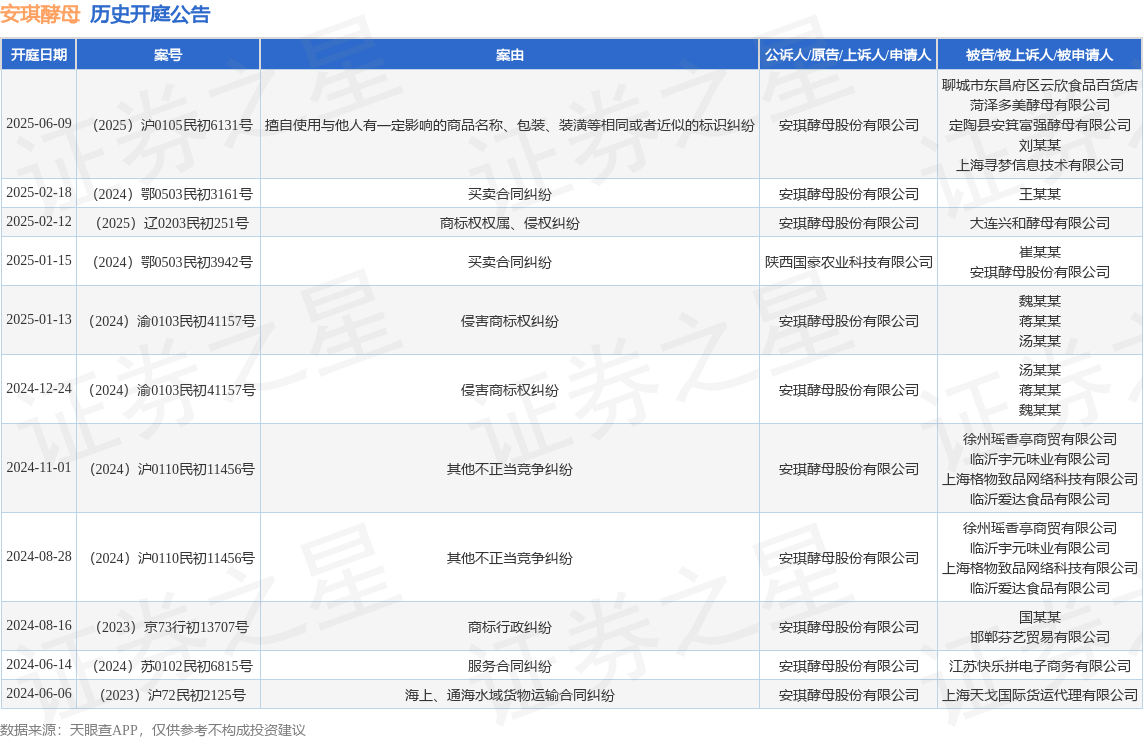Screen dimensions: 1143x739
Task: Click the 安琪酵母 title text
Action: pos(40,14)
